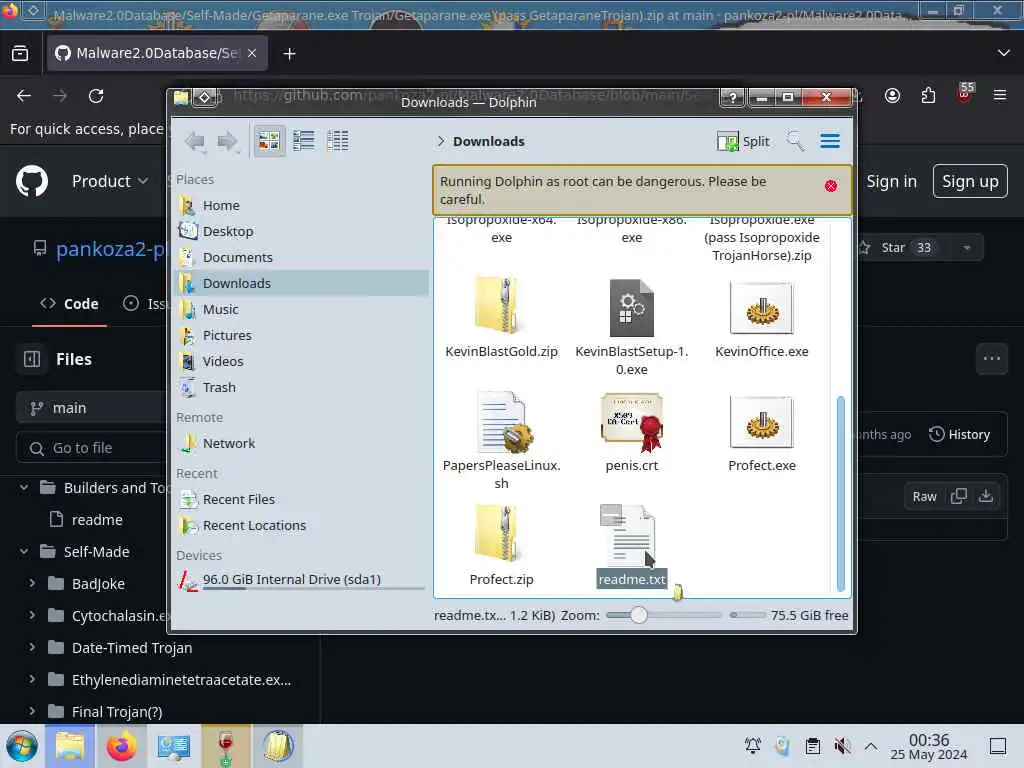The height and width of the screenshot is (768, 1024).
Task: Open Dolphin window help button
Action: 733,97
